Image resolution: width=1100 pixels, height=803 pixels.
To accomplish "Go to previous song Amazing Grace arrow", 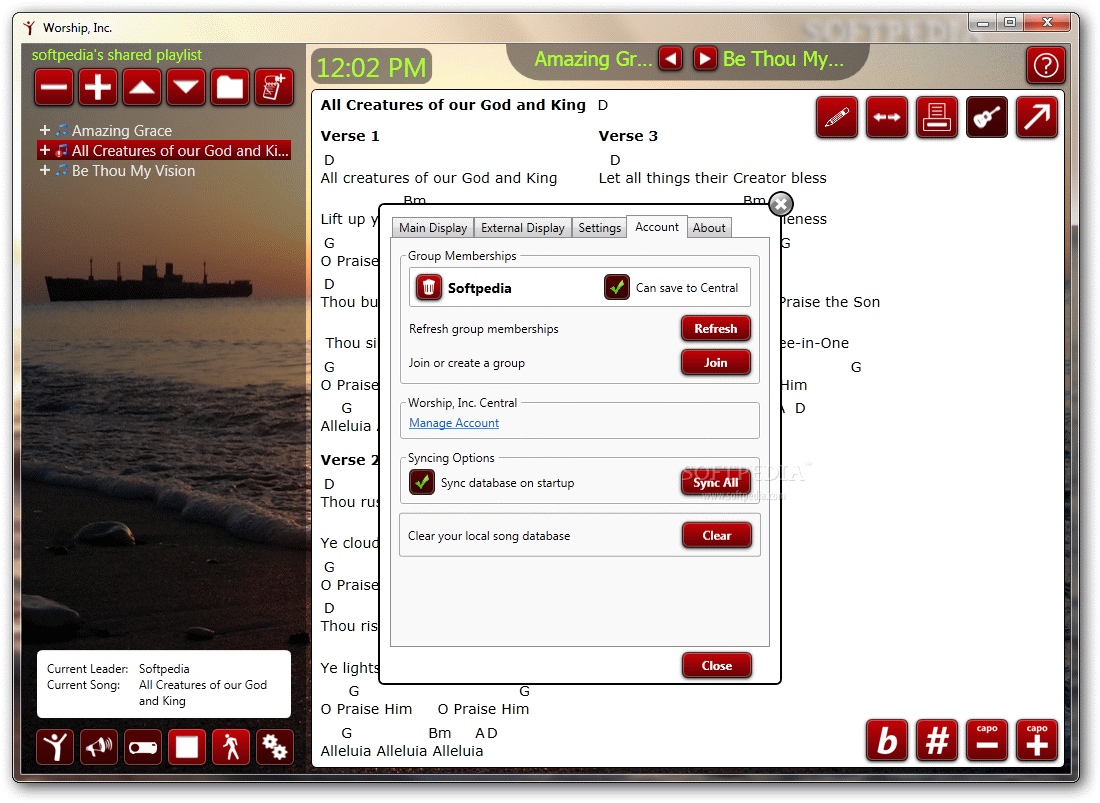I will coord(671,58).
